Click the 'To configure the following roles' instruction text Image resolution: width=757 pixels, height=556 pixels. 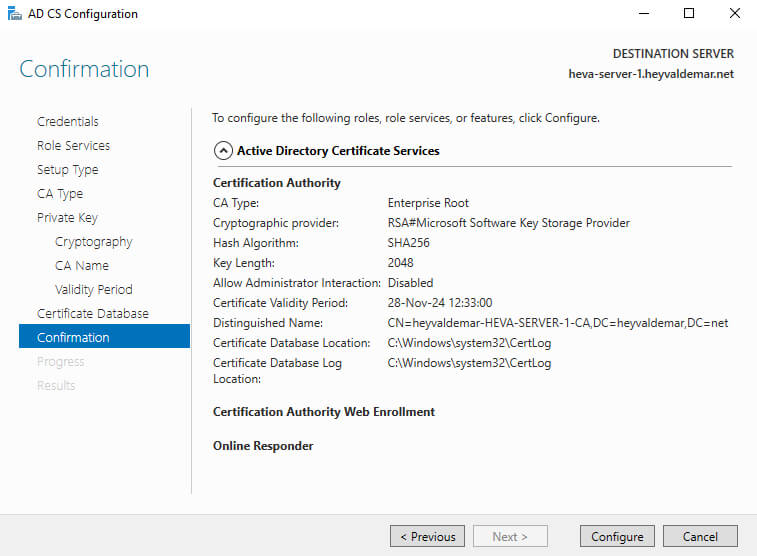[x=406, y=118]
